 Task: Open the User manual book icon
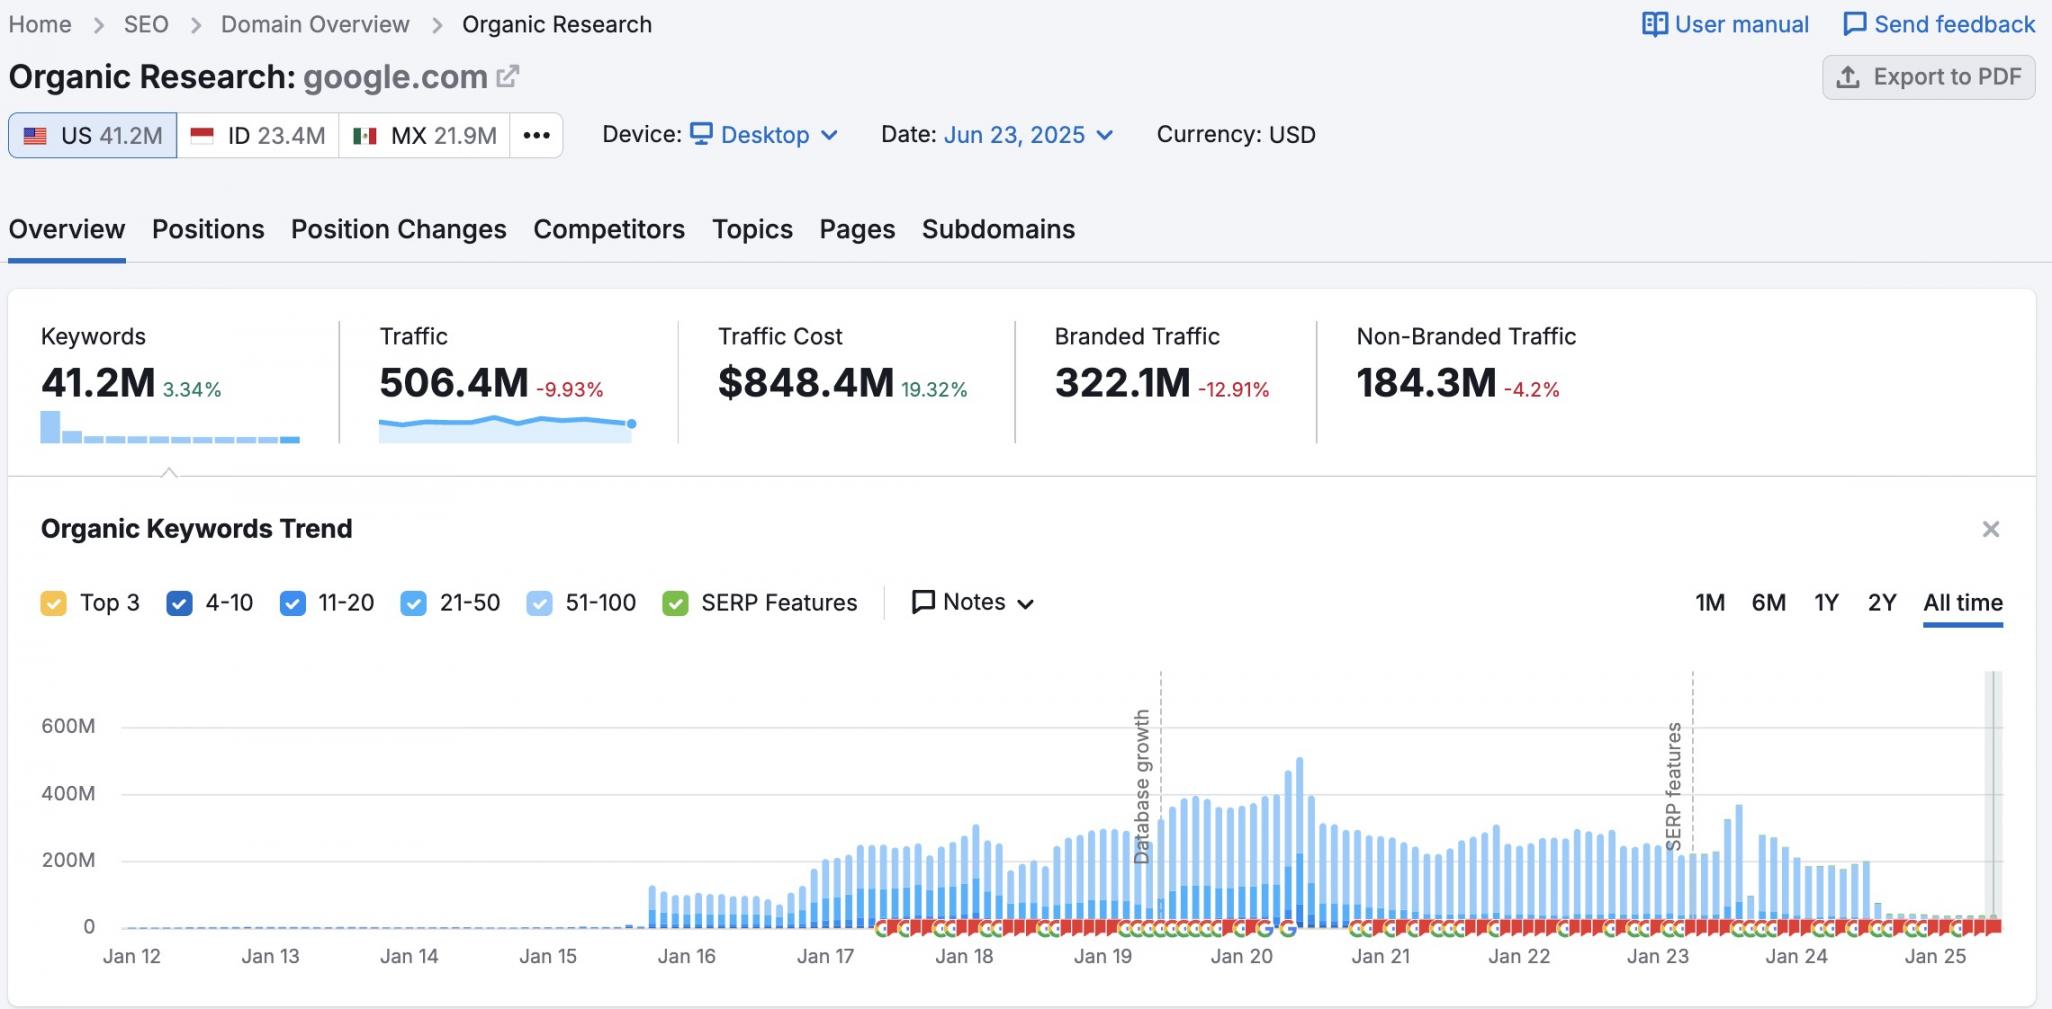(x=1654, y=24)
